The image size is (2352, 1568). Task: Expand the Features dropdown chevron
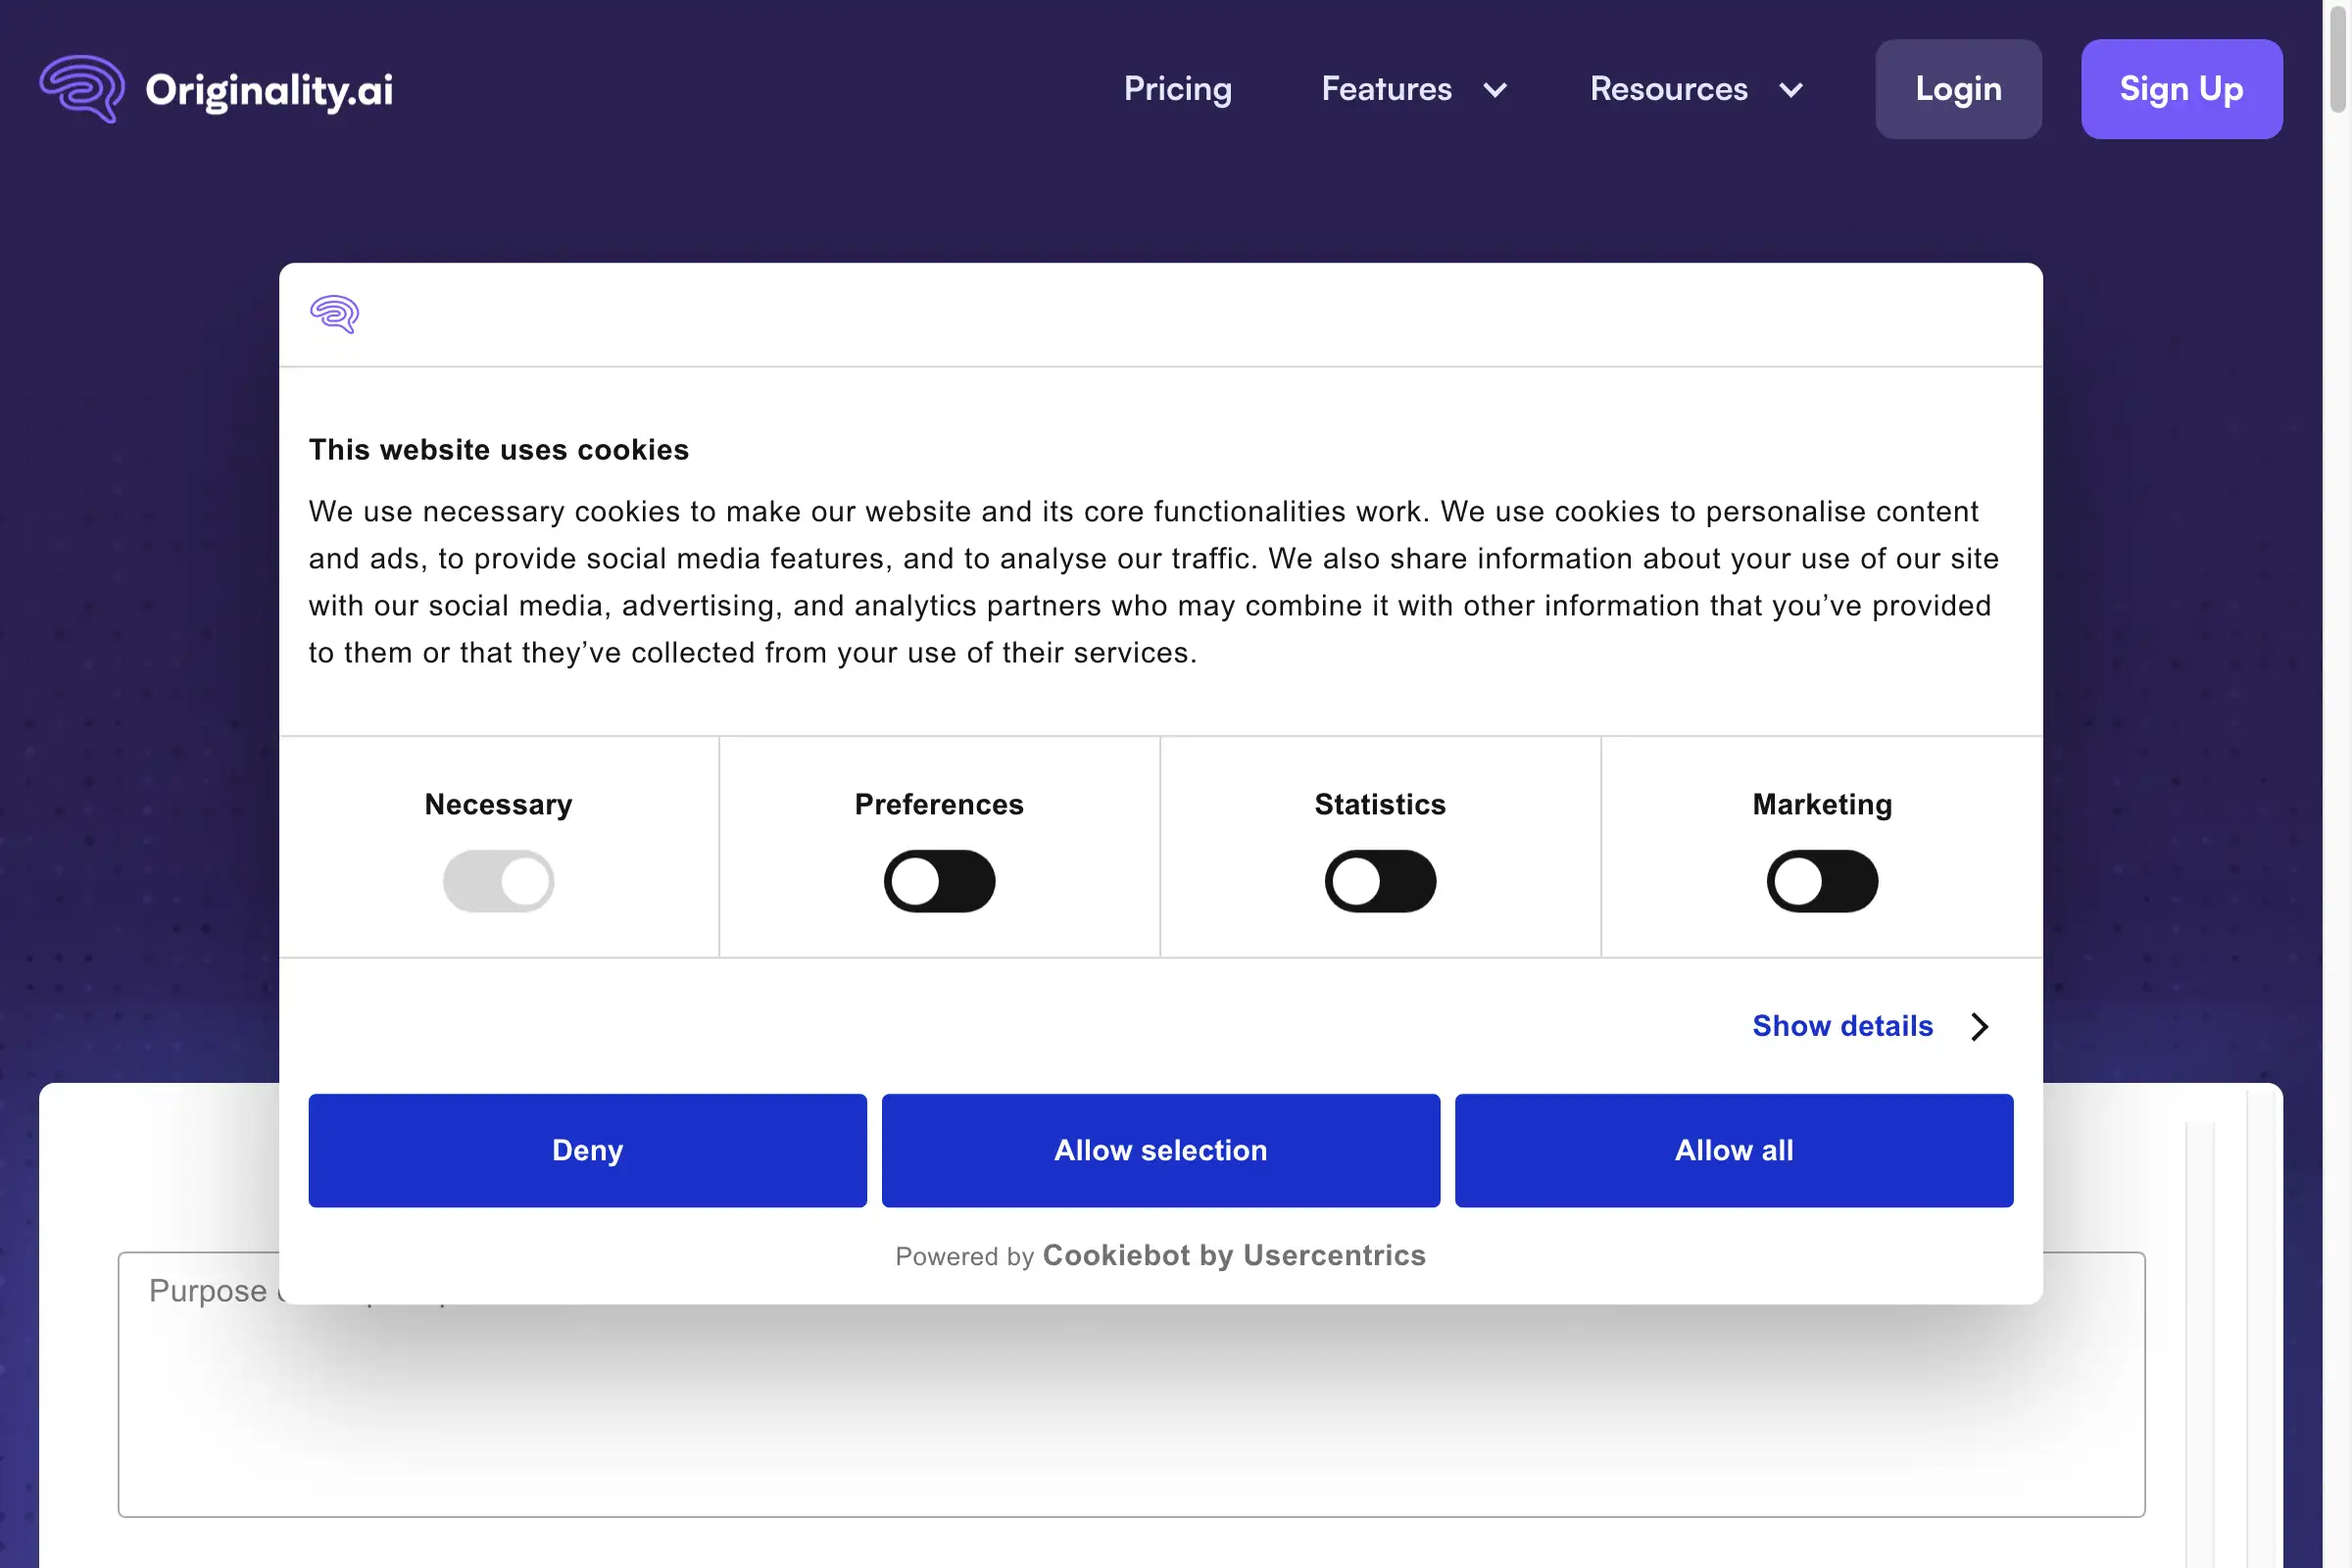[1495, 90]
